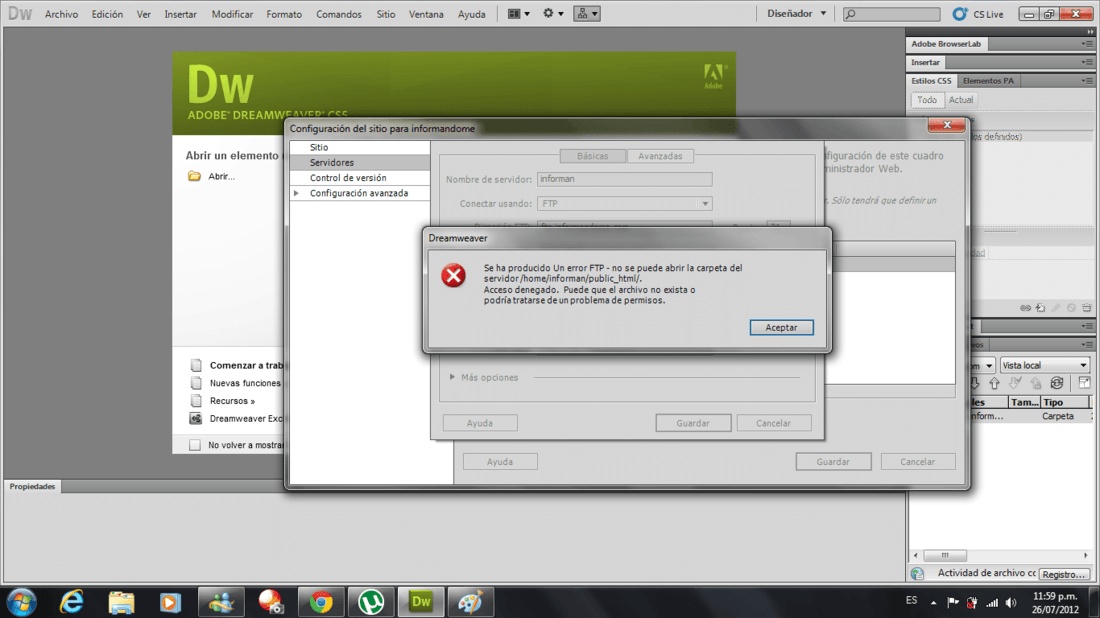Click the search field in the top bar

click(x=892, y=13)
